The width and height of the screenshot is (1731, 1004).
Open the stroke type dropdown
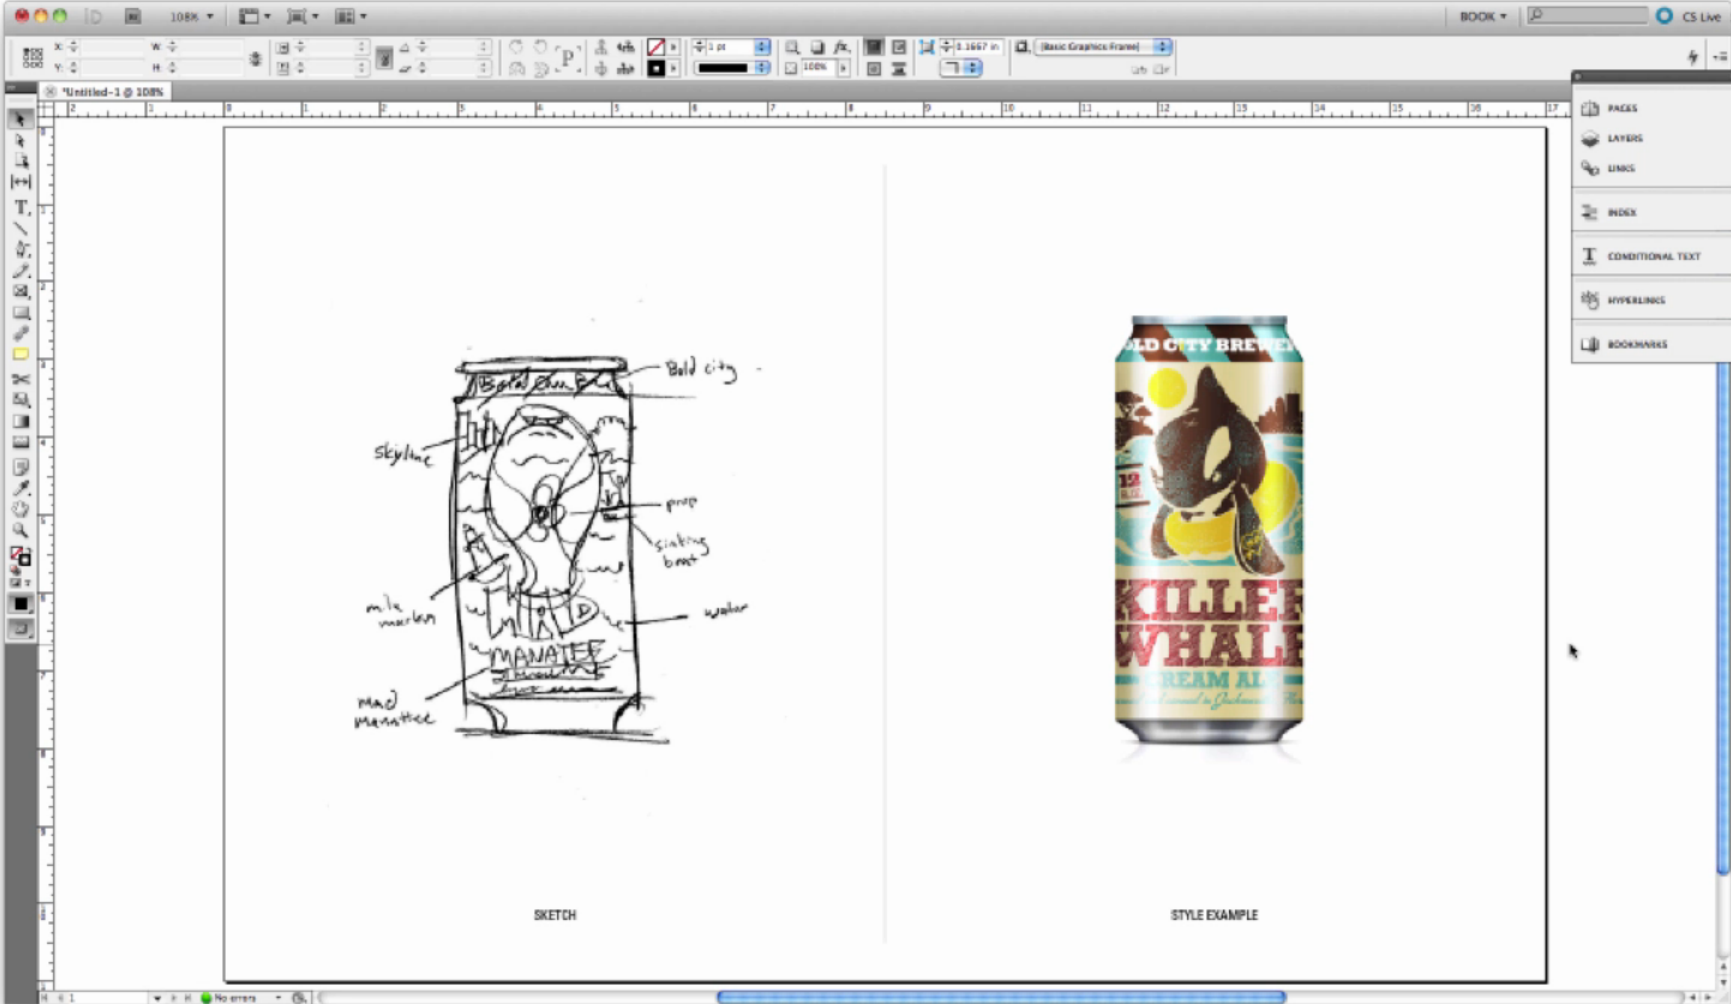[762, 68]
